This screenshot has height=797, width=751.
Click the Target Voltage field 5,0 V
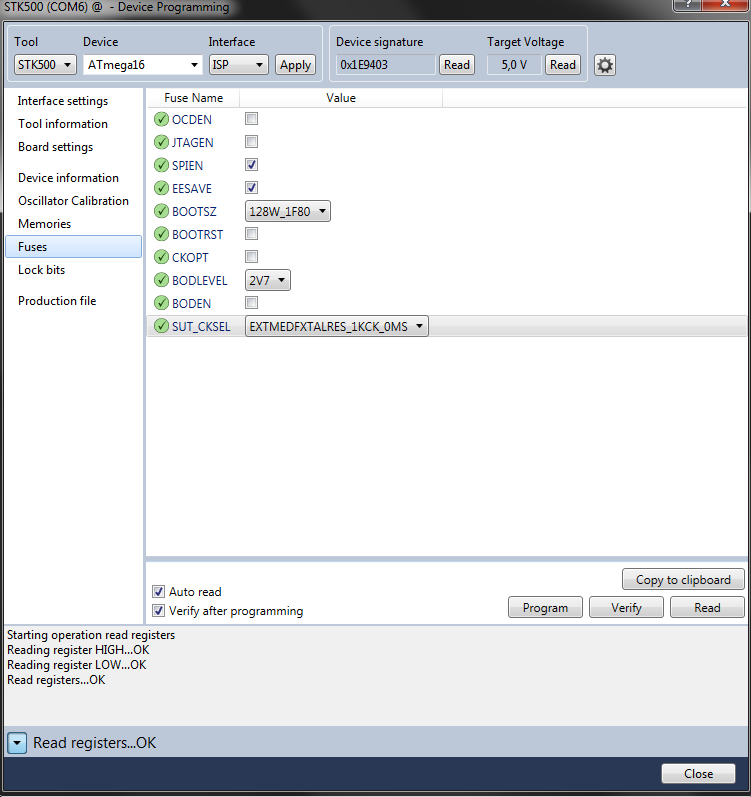514,65
